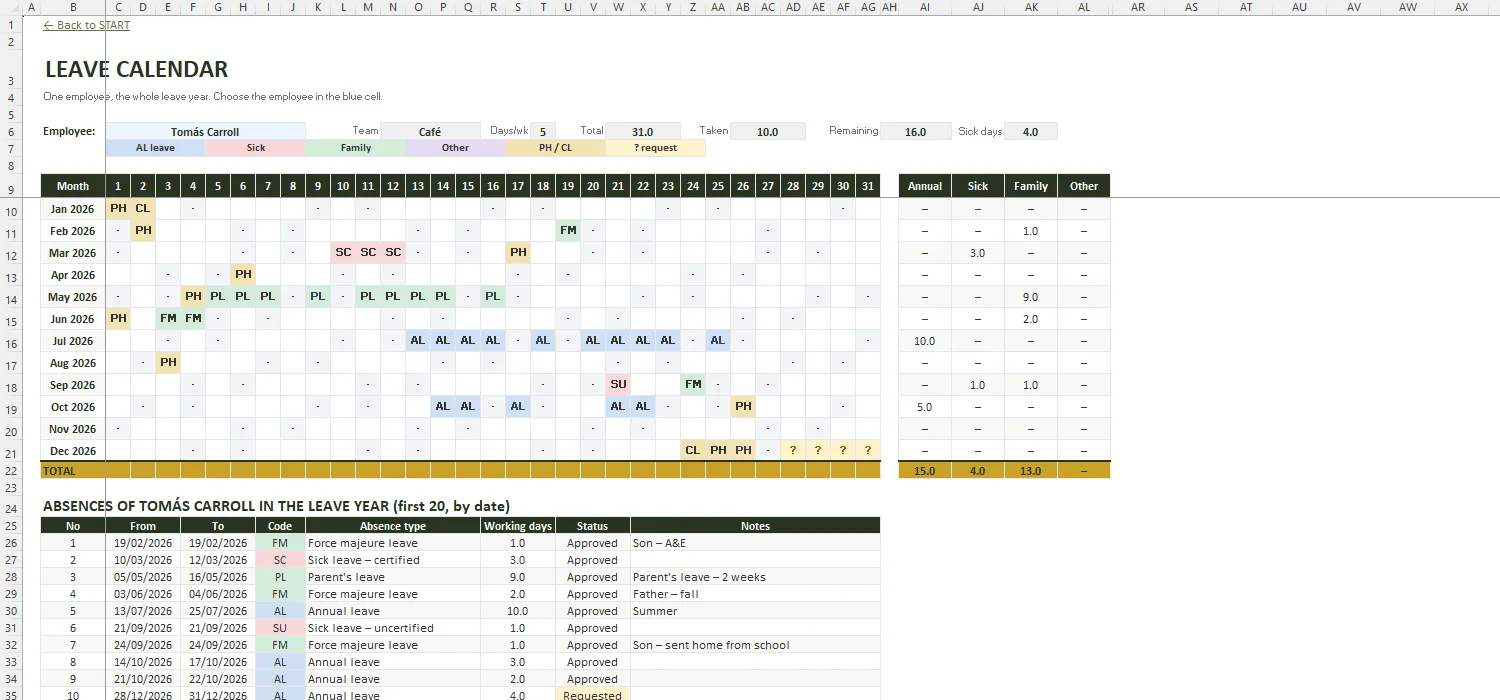Click the Status table header
1500x700 pixels.
pos(593,526)
